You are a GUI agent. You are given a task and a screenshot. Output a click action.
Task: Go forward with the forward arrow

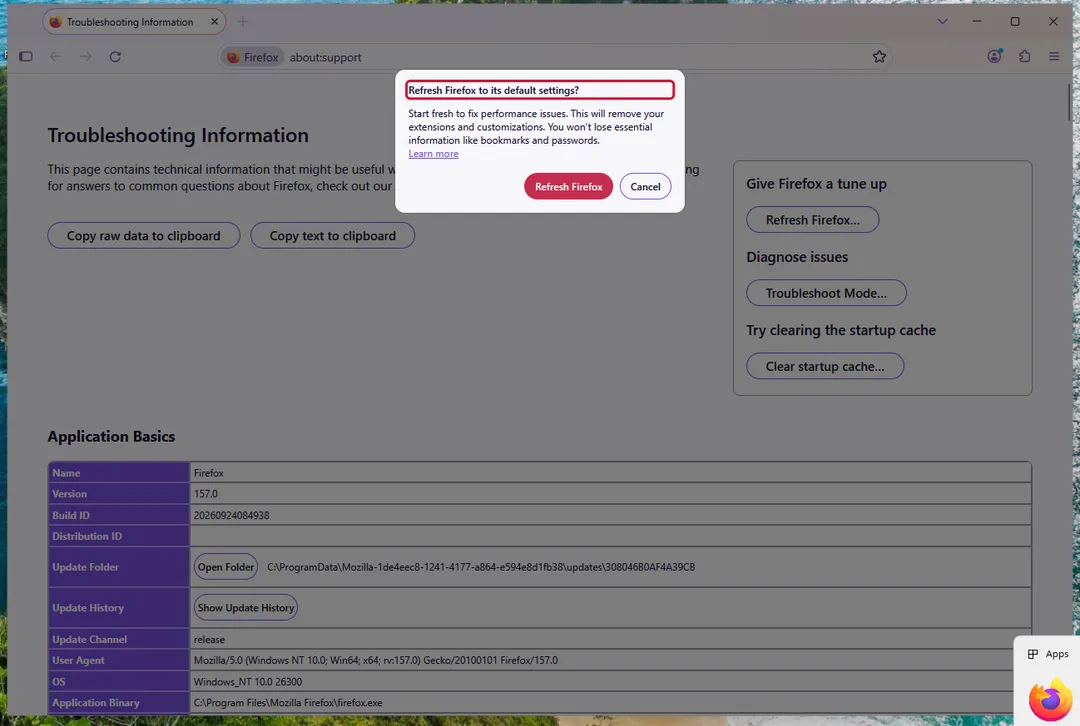[85, 56]
